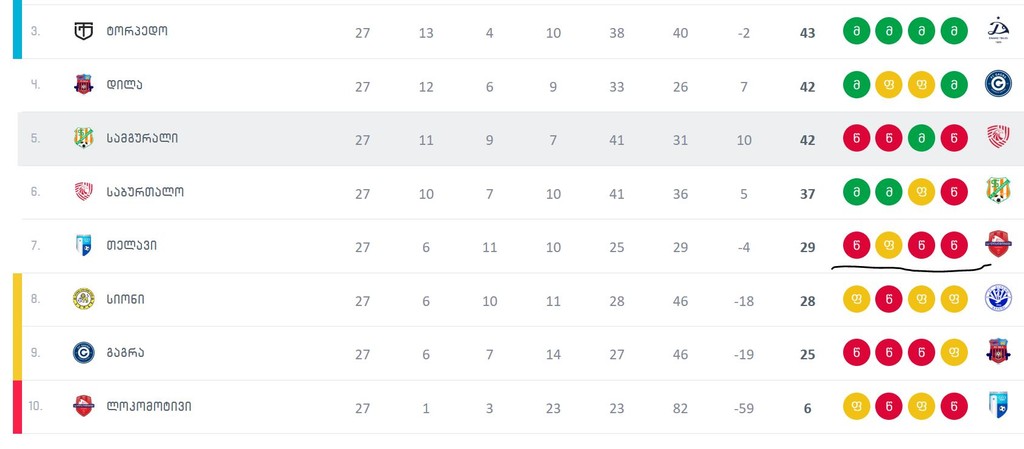Open სამგურალი team crest beside its name
Viewport: 1024px width, 449px height.
tap(84, 138)
